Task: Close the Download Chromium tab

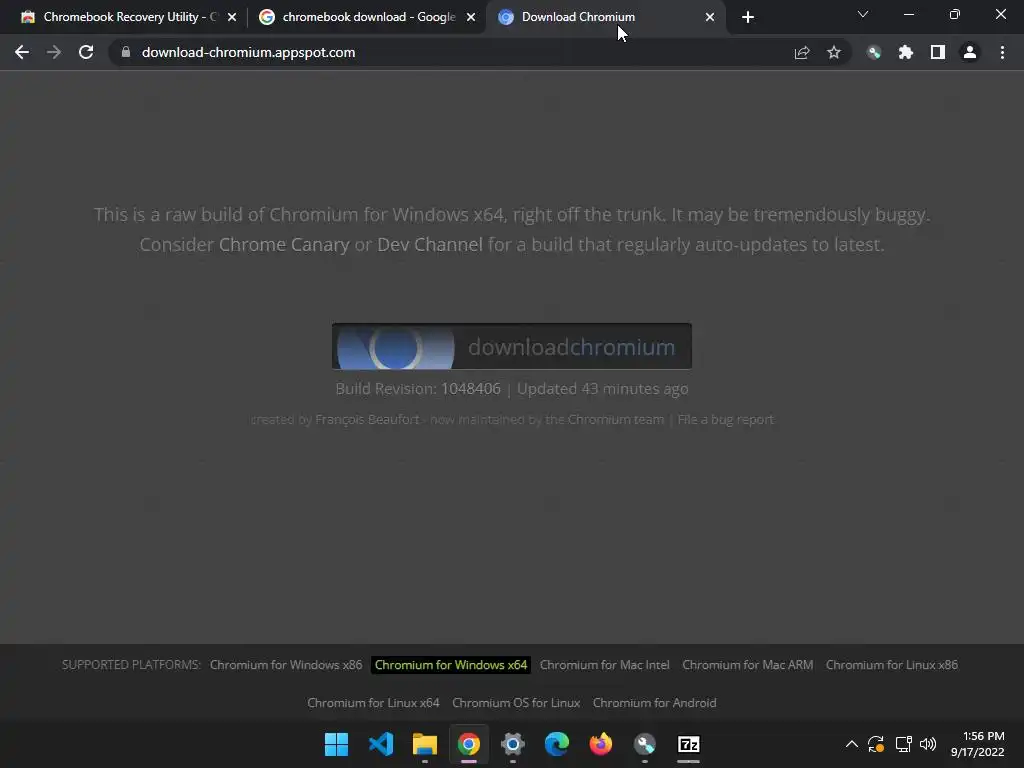Action: [710, 17]
